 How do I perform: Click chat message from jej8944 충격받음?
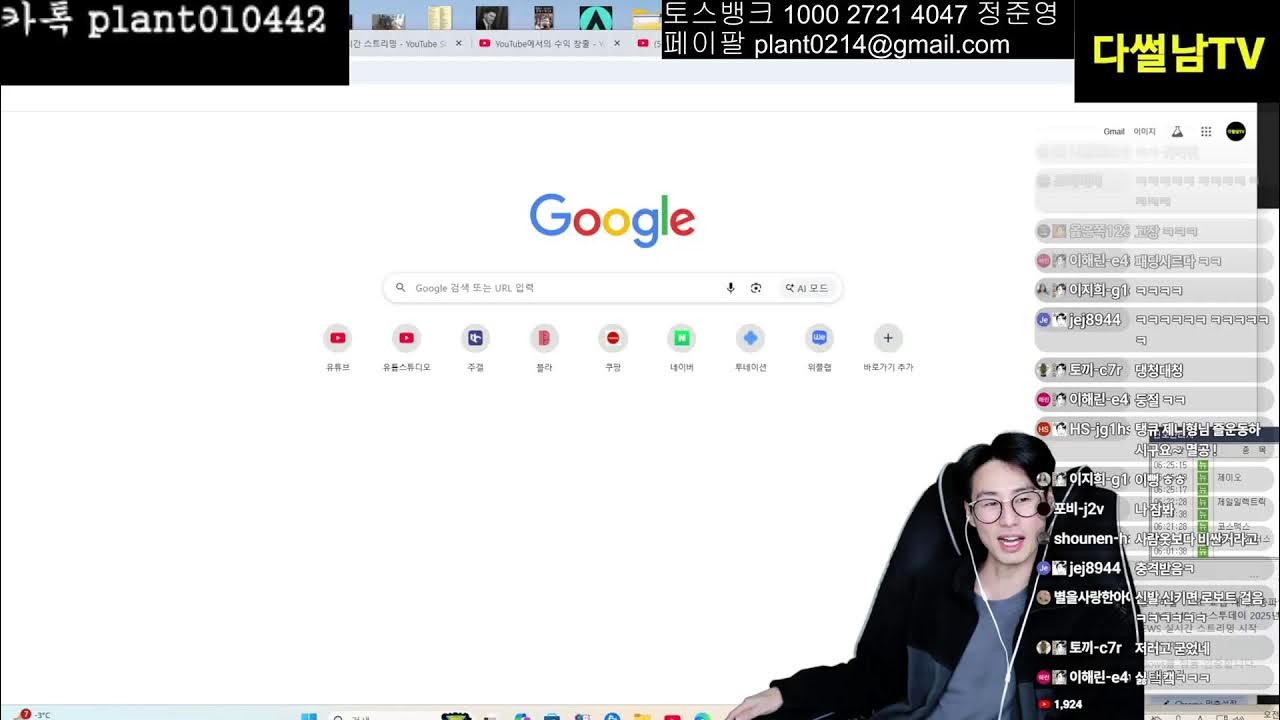(1165, 568)
